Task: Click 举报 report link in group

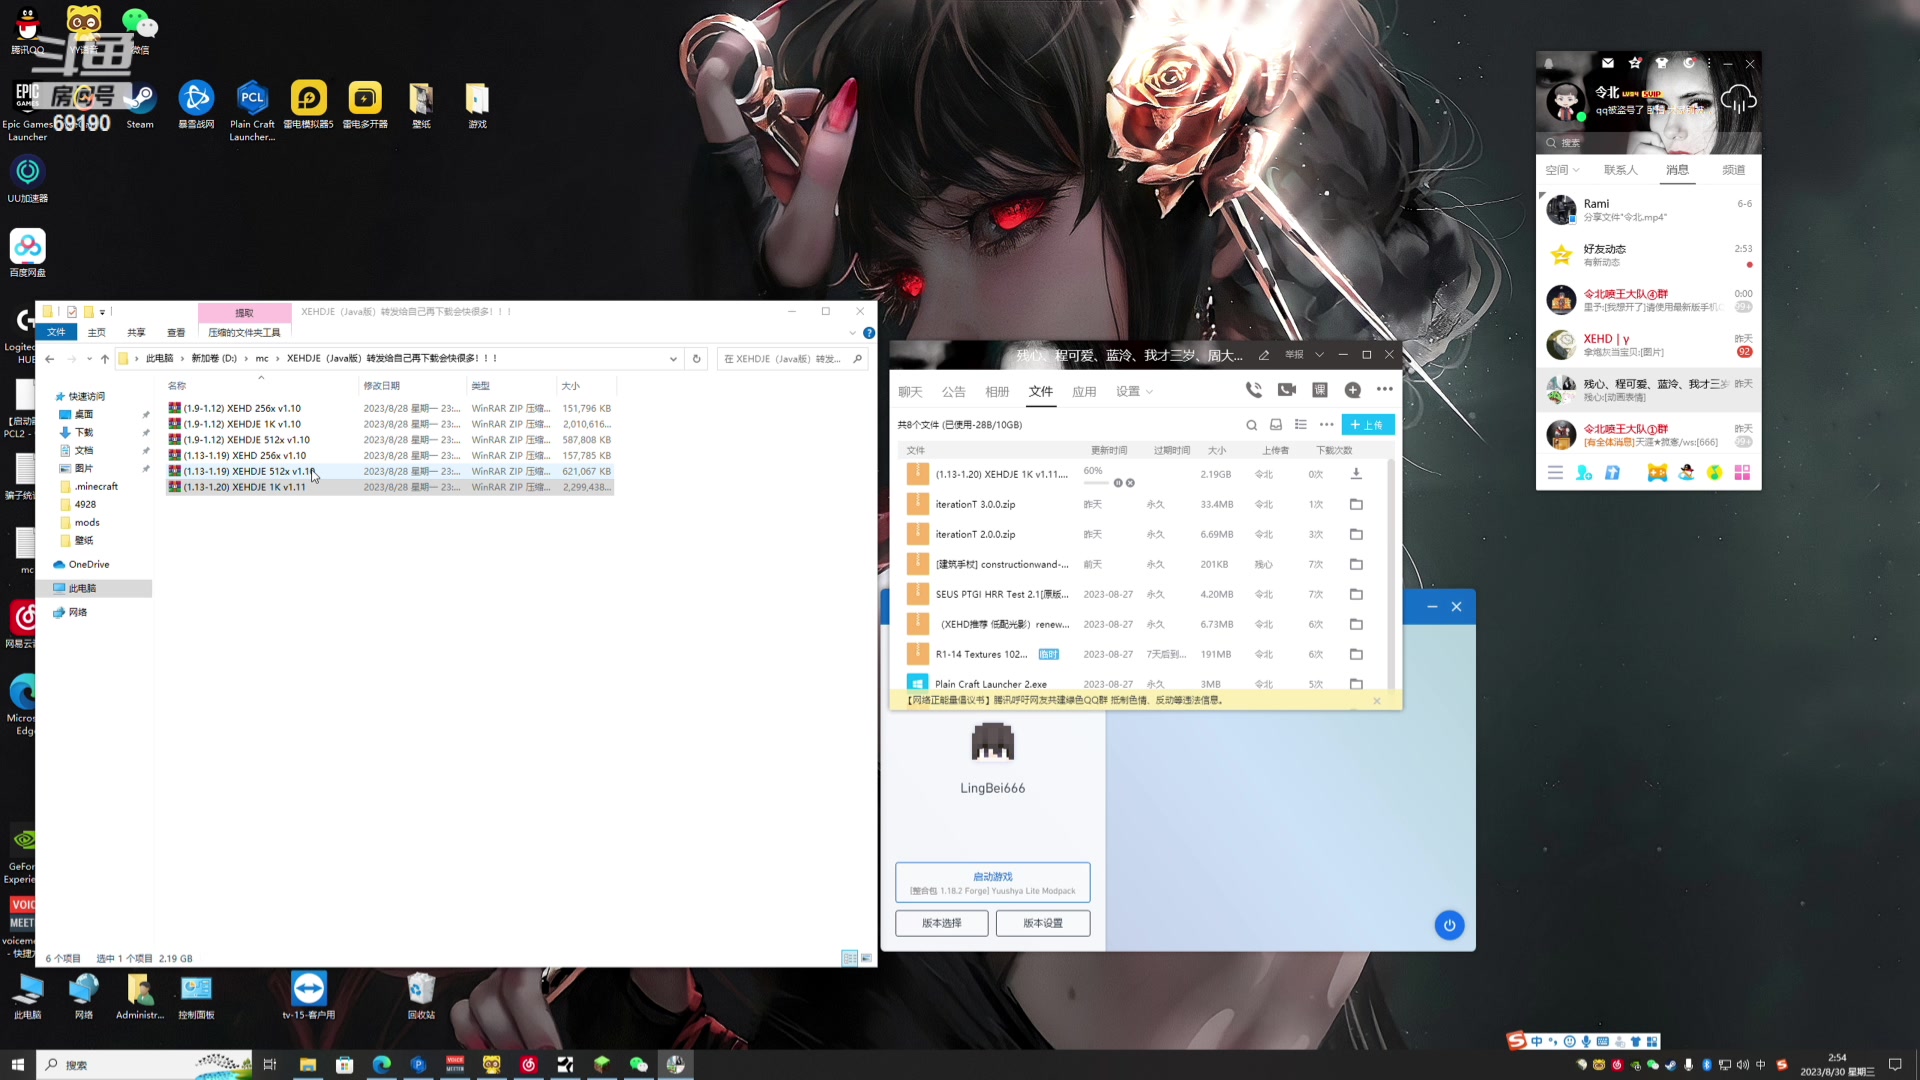Action: click(1294, 355)
